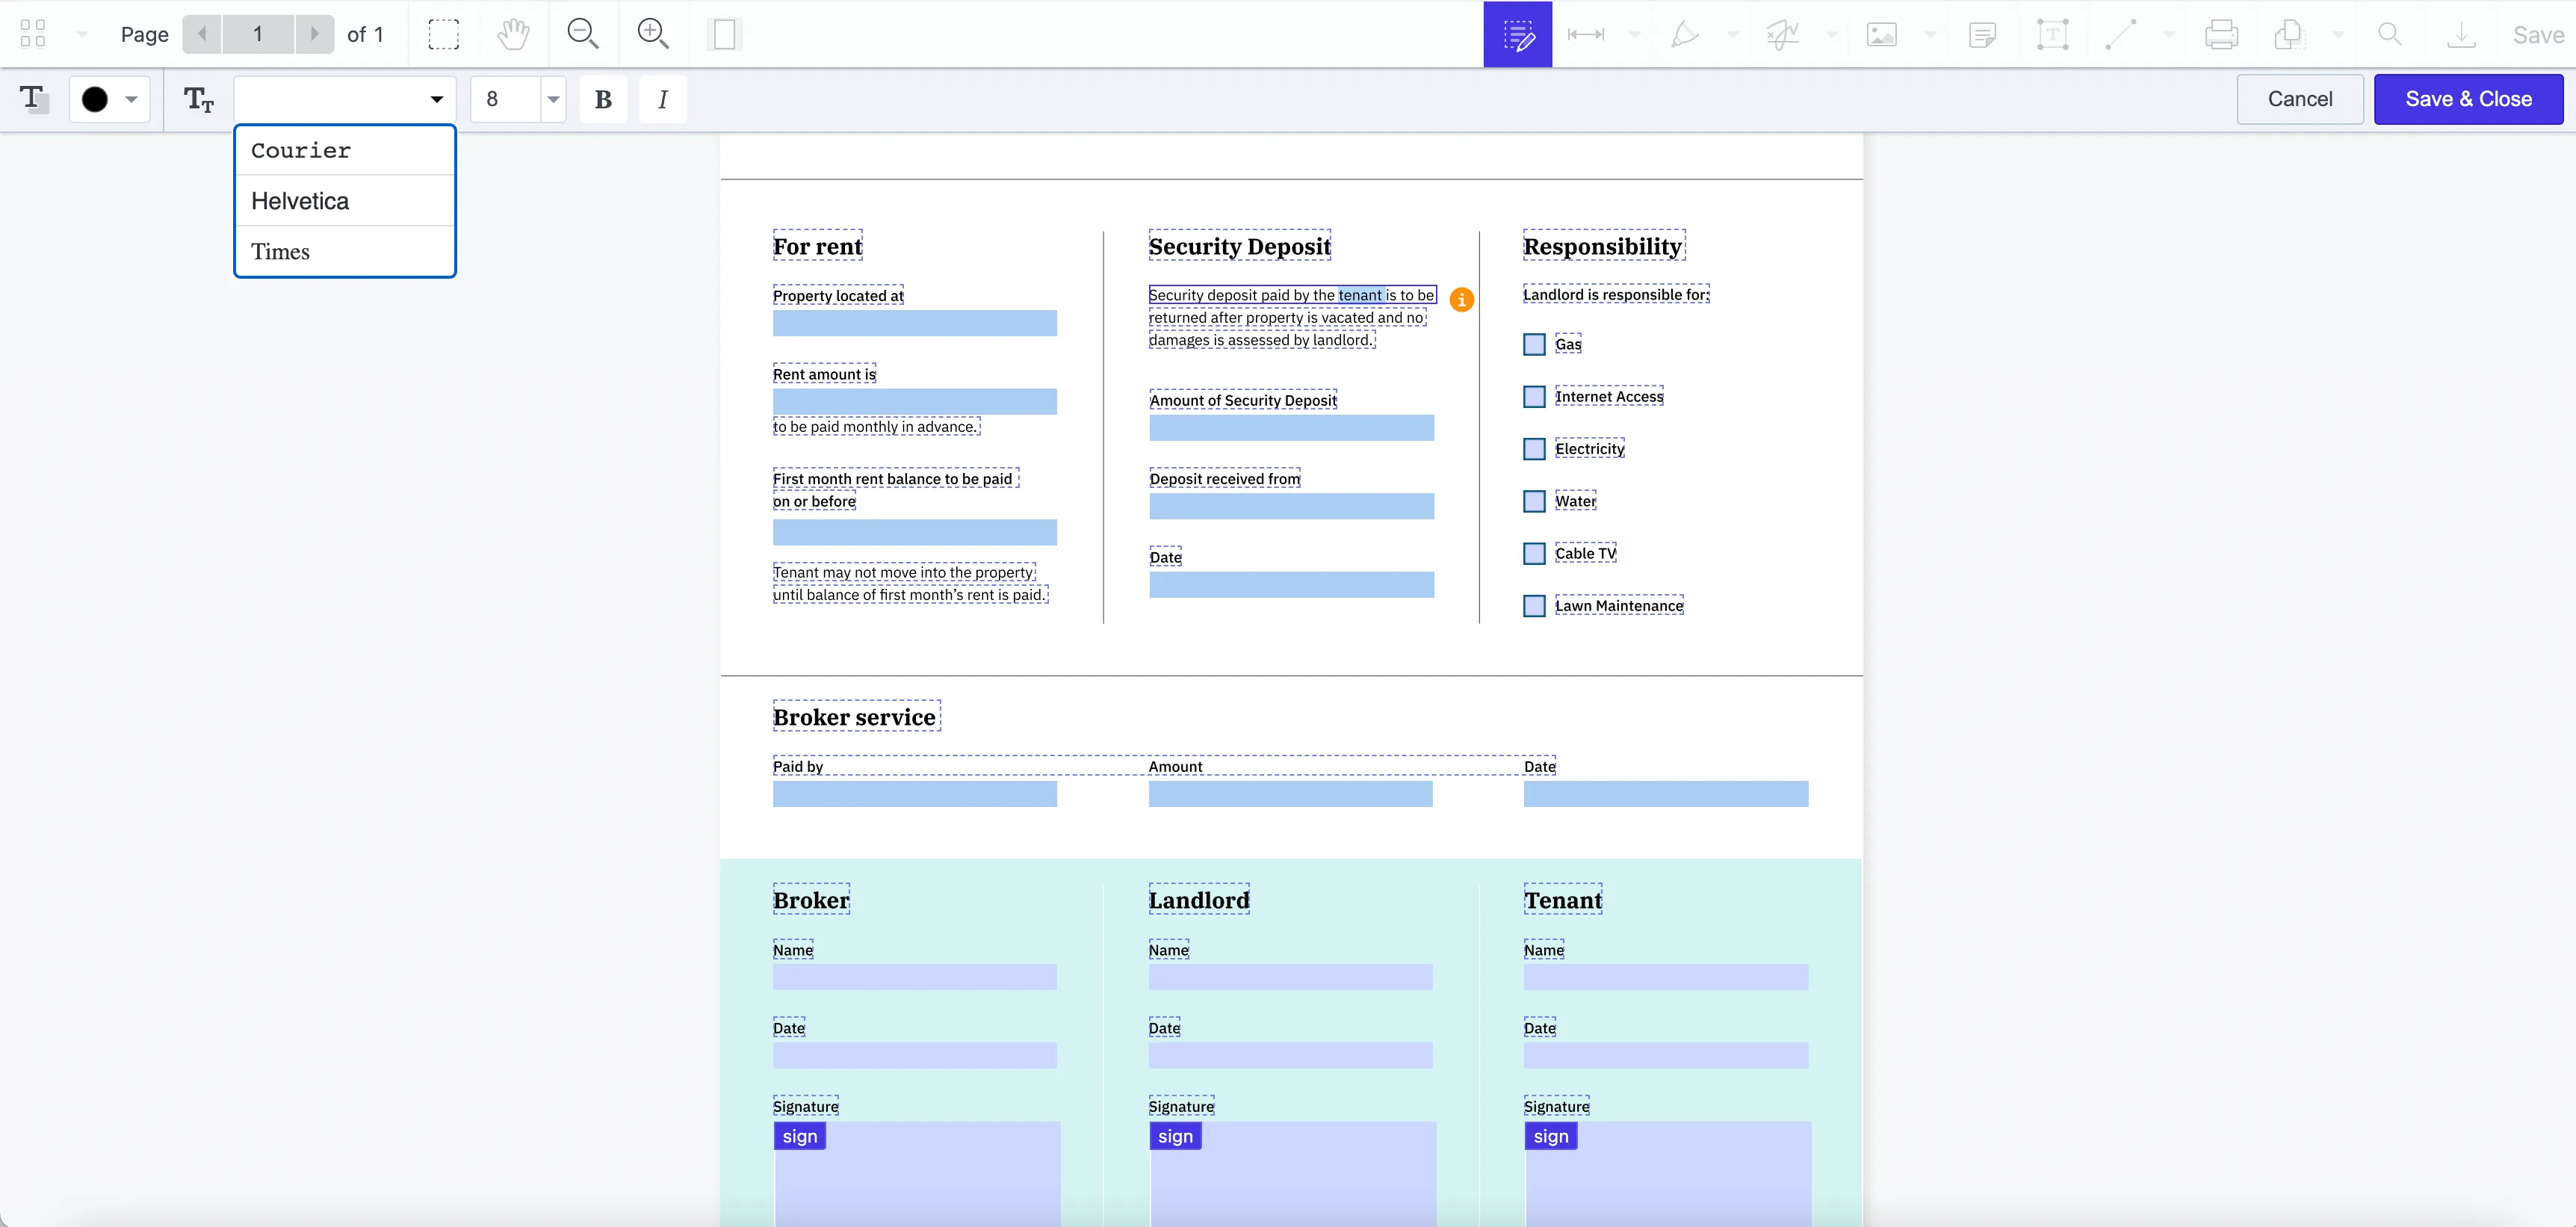
Task: Choose Times from font list
Action: coord(345,251)
